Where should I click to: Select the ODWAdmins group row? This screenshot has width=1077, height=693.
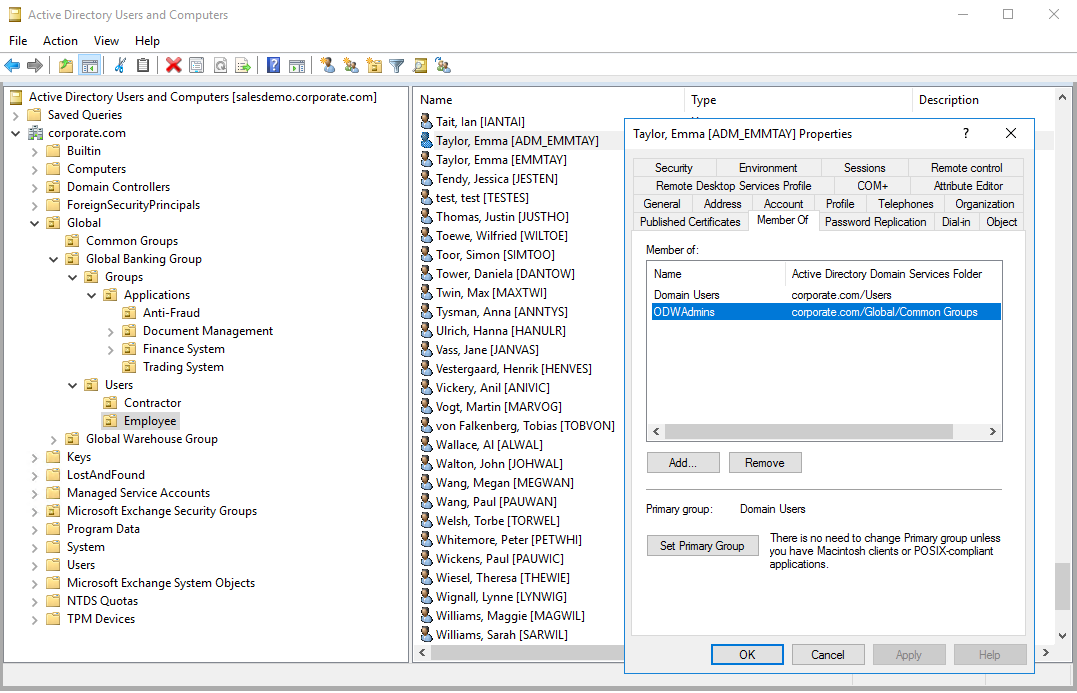click(824, 312)
